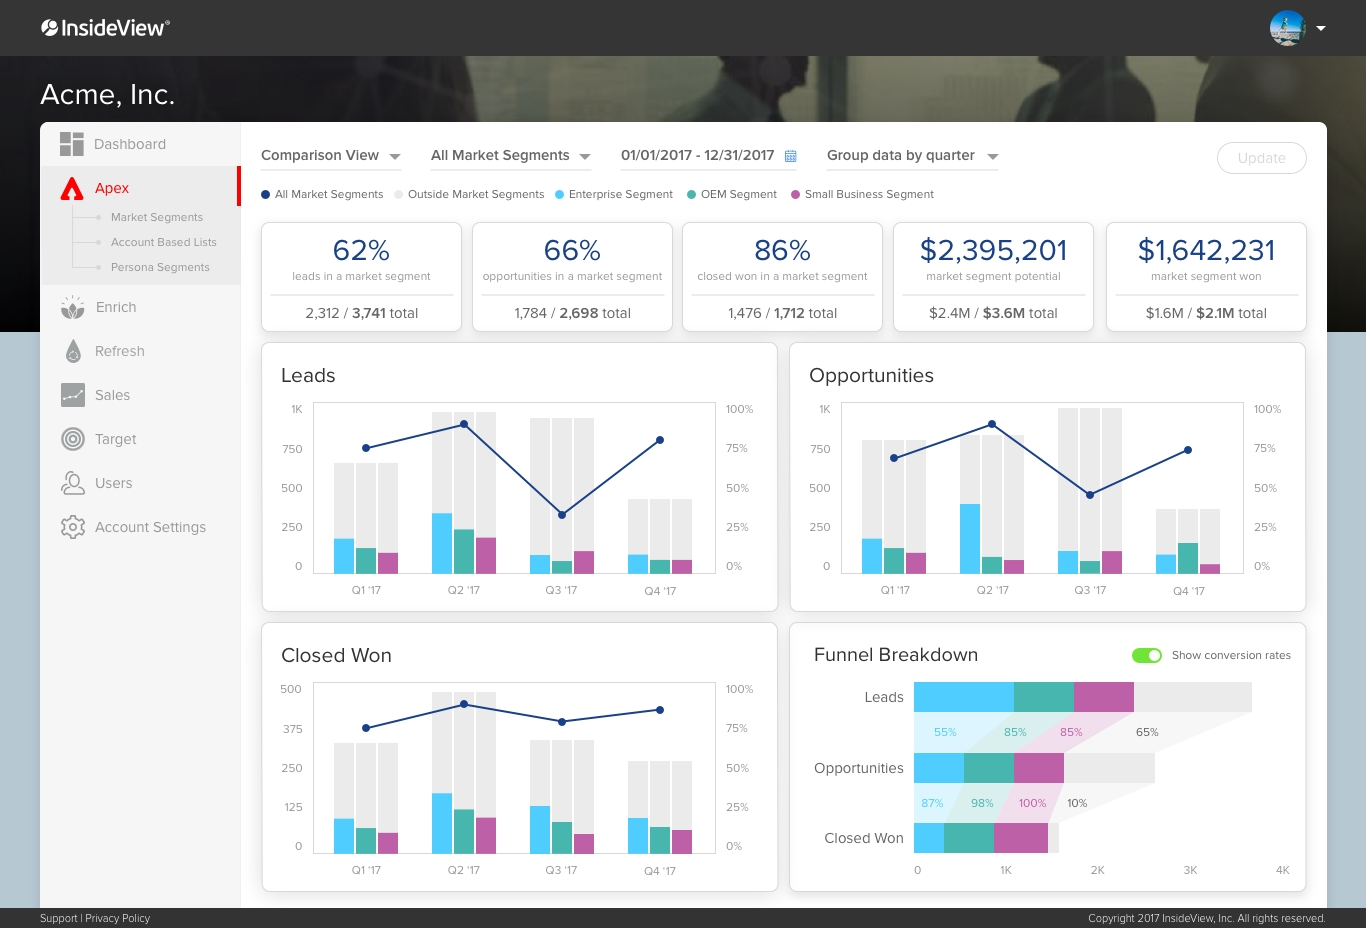Click the $1,642,231 segment won card
Viewport: 1366px width, 928px height.
1207,277
